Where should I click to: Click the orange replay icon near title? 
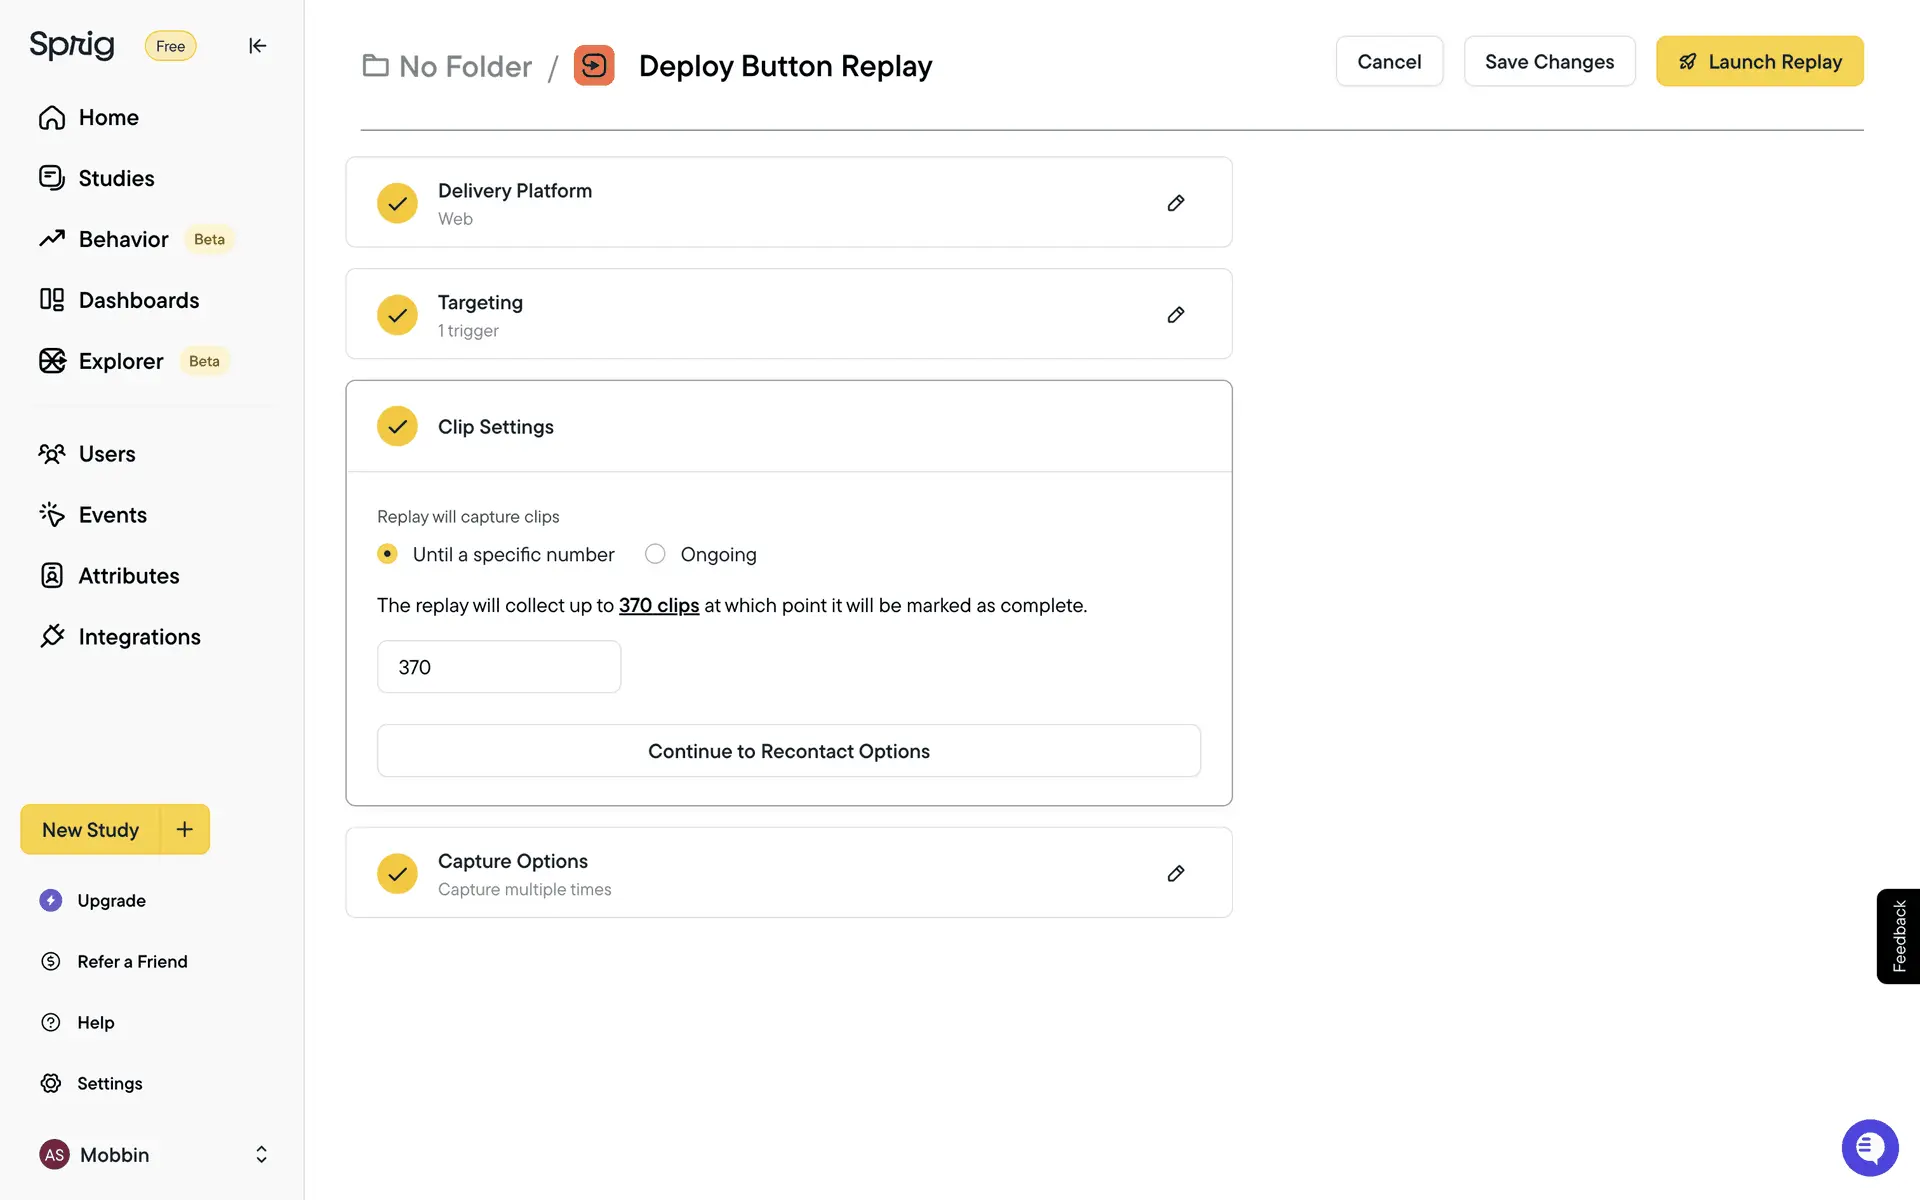click(594, 66)
